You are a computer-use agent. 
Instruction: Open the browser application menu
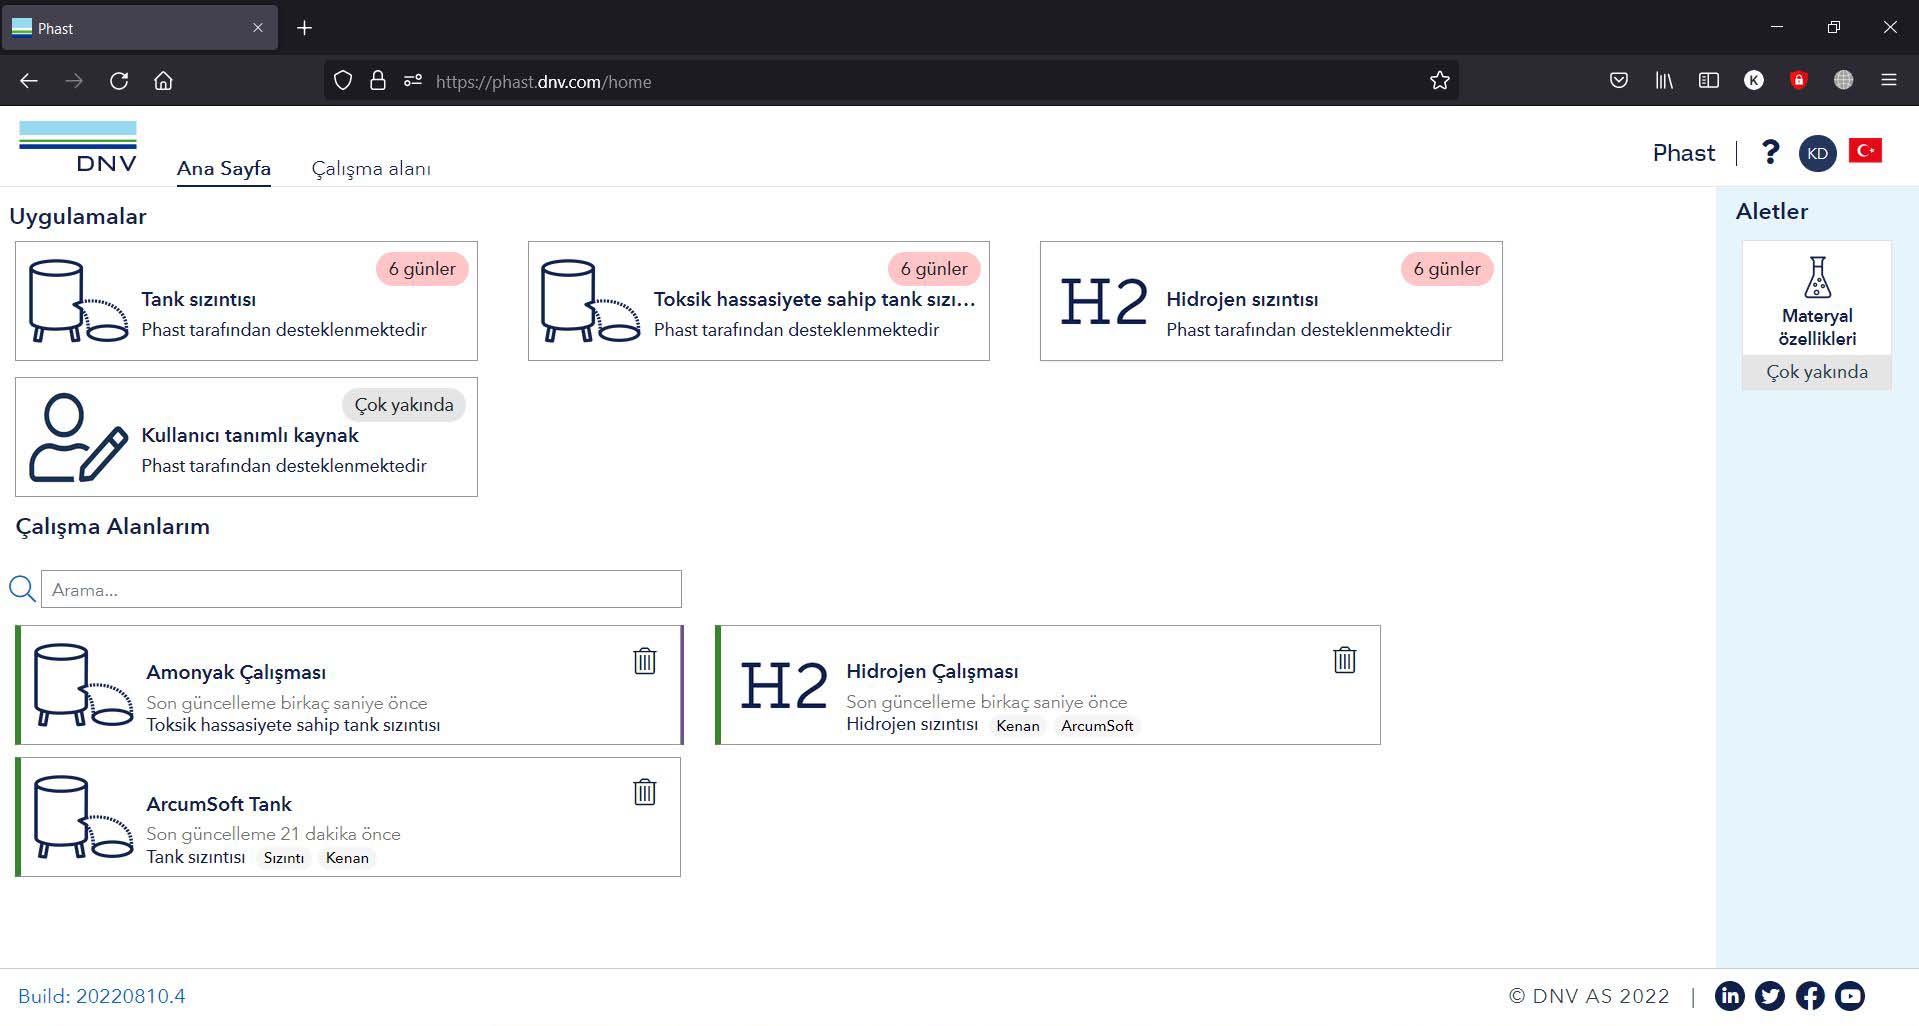[1889, 81]
